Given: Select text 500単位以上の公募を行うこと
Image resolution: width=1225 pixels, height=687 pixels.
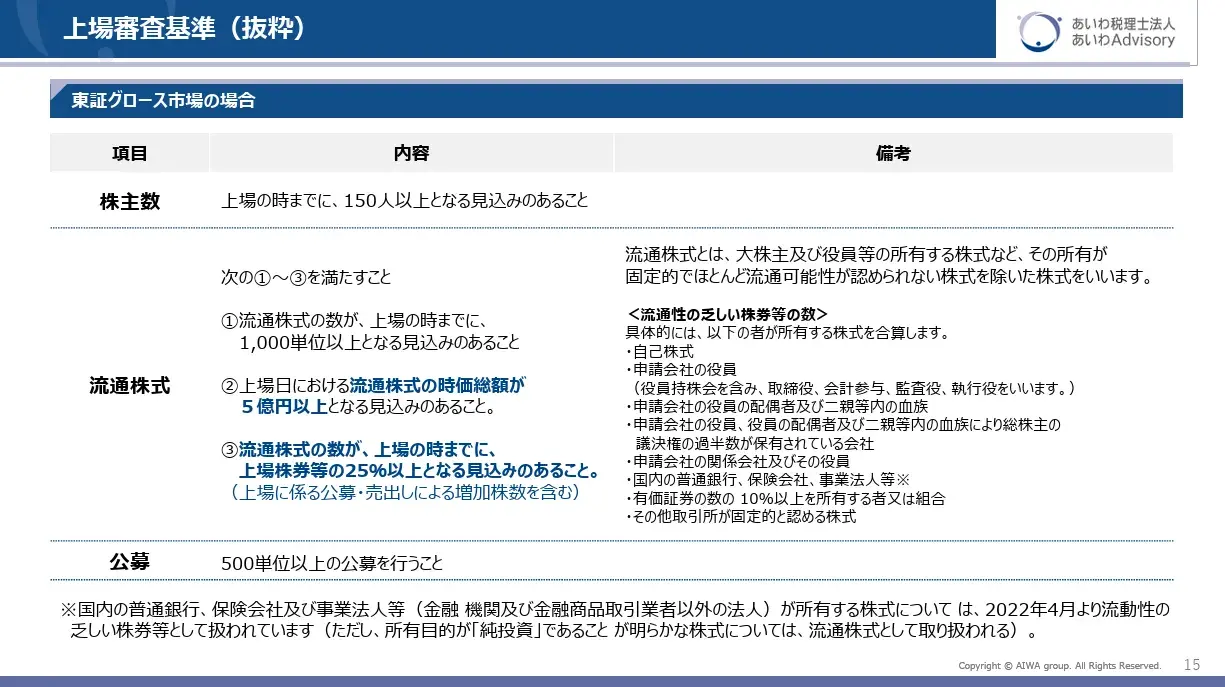Looking at the screenshot, I should [332, 564].
